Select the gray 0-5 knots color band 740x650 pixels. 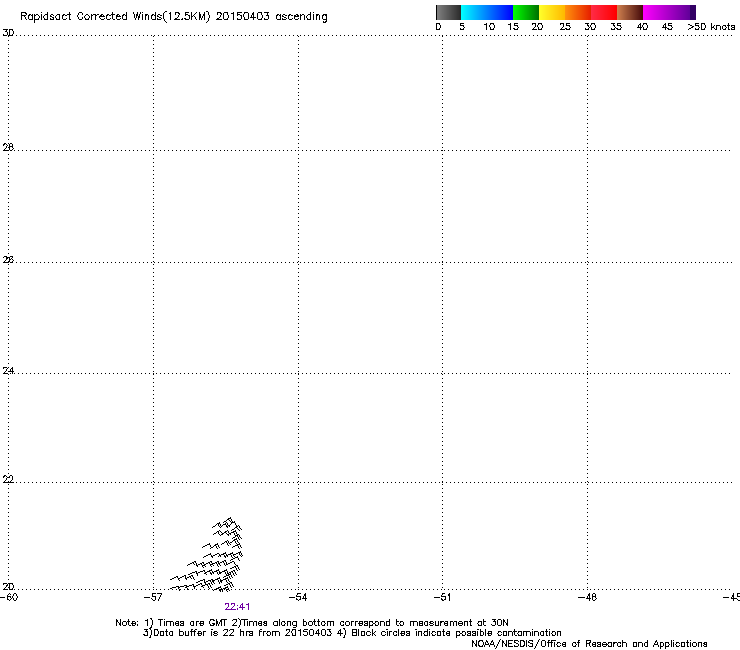[x=448, y=12]
